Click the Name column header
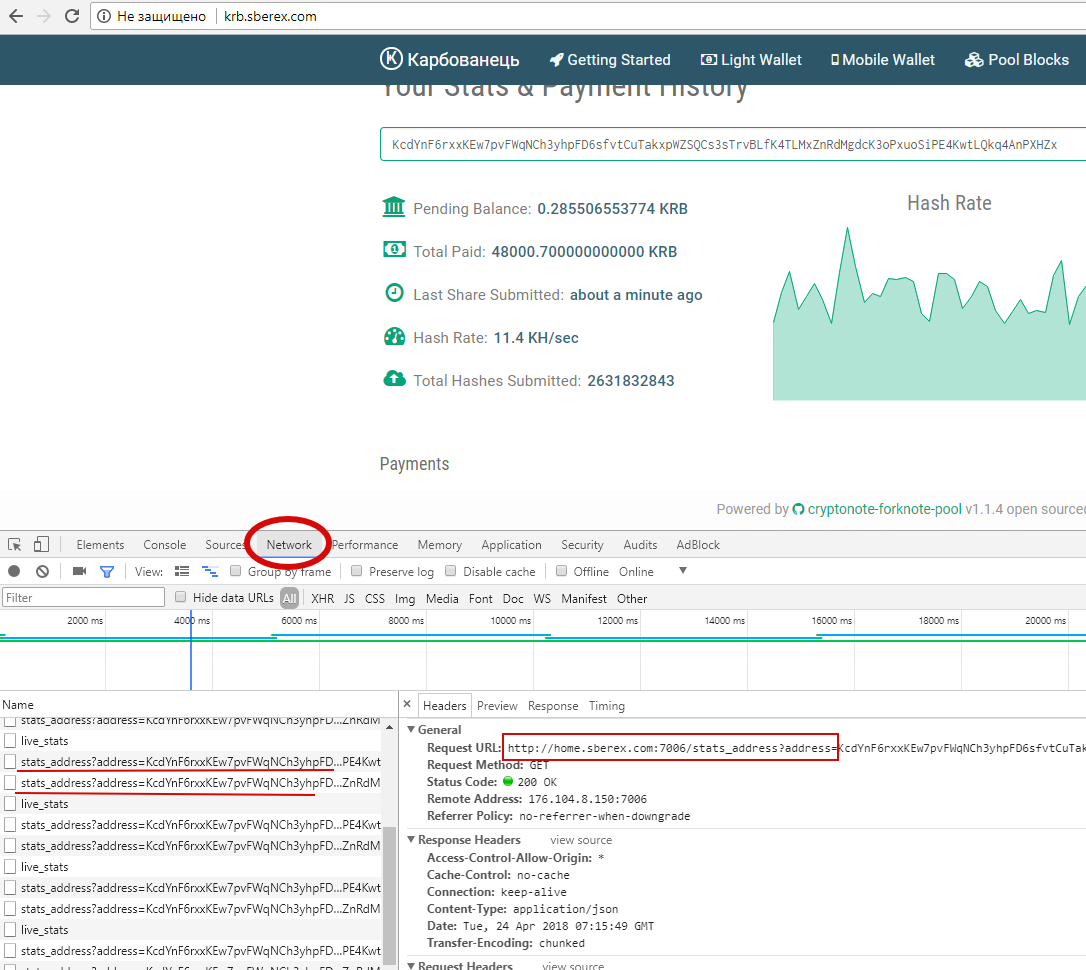This screenshot has width=1086, height=970. 18,704
